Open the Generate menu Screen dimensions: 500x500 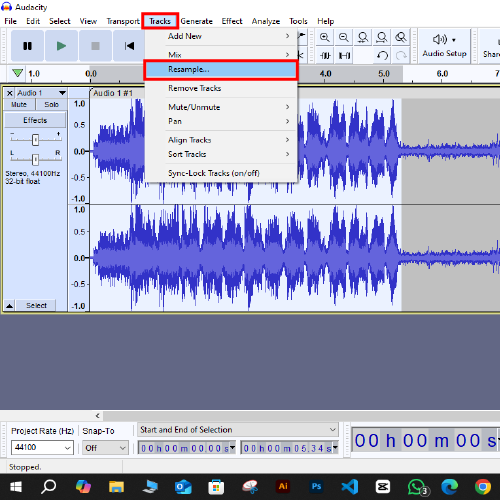point(196,21)
